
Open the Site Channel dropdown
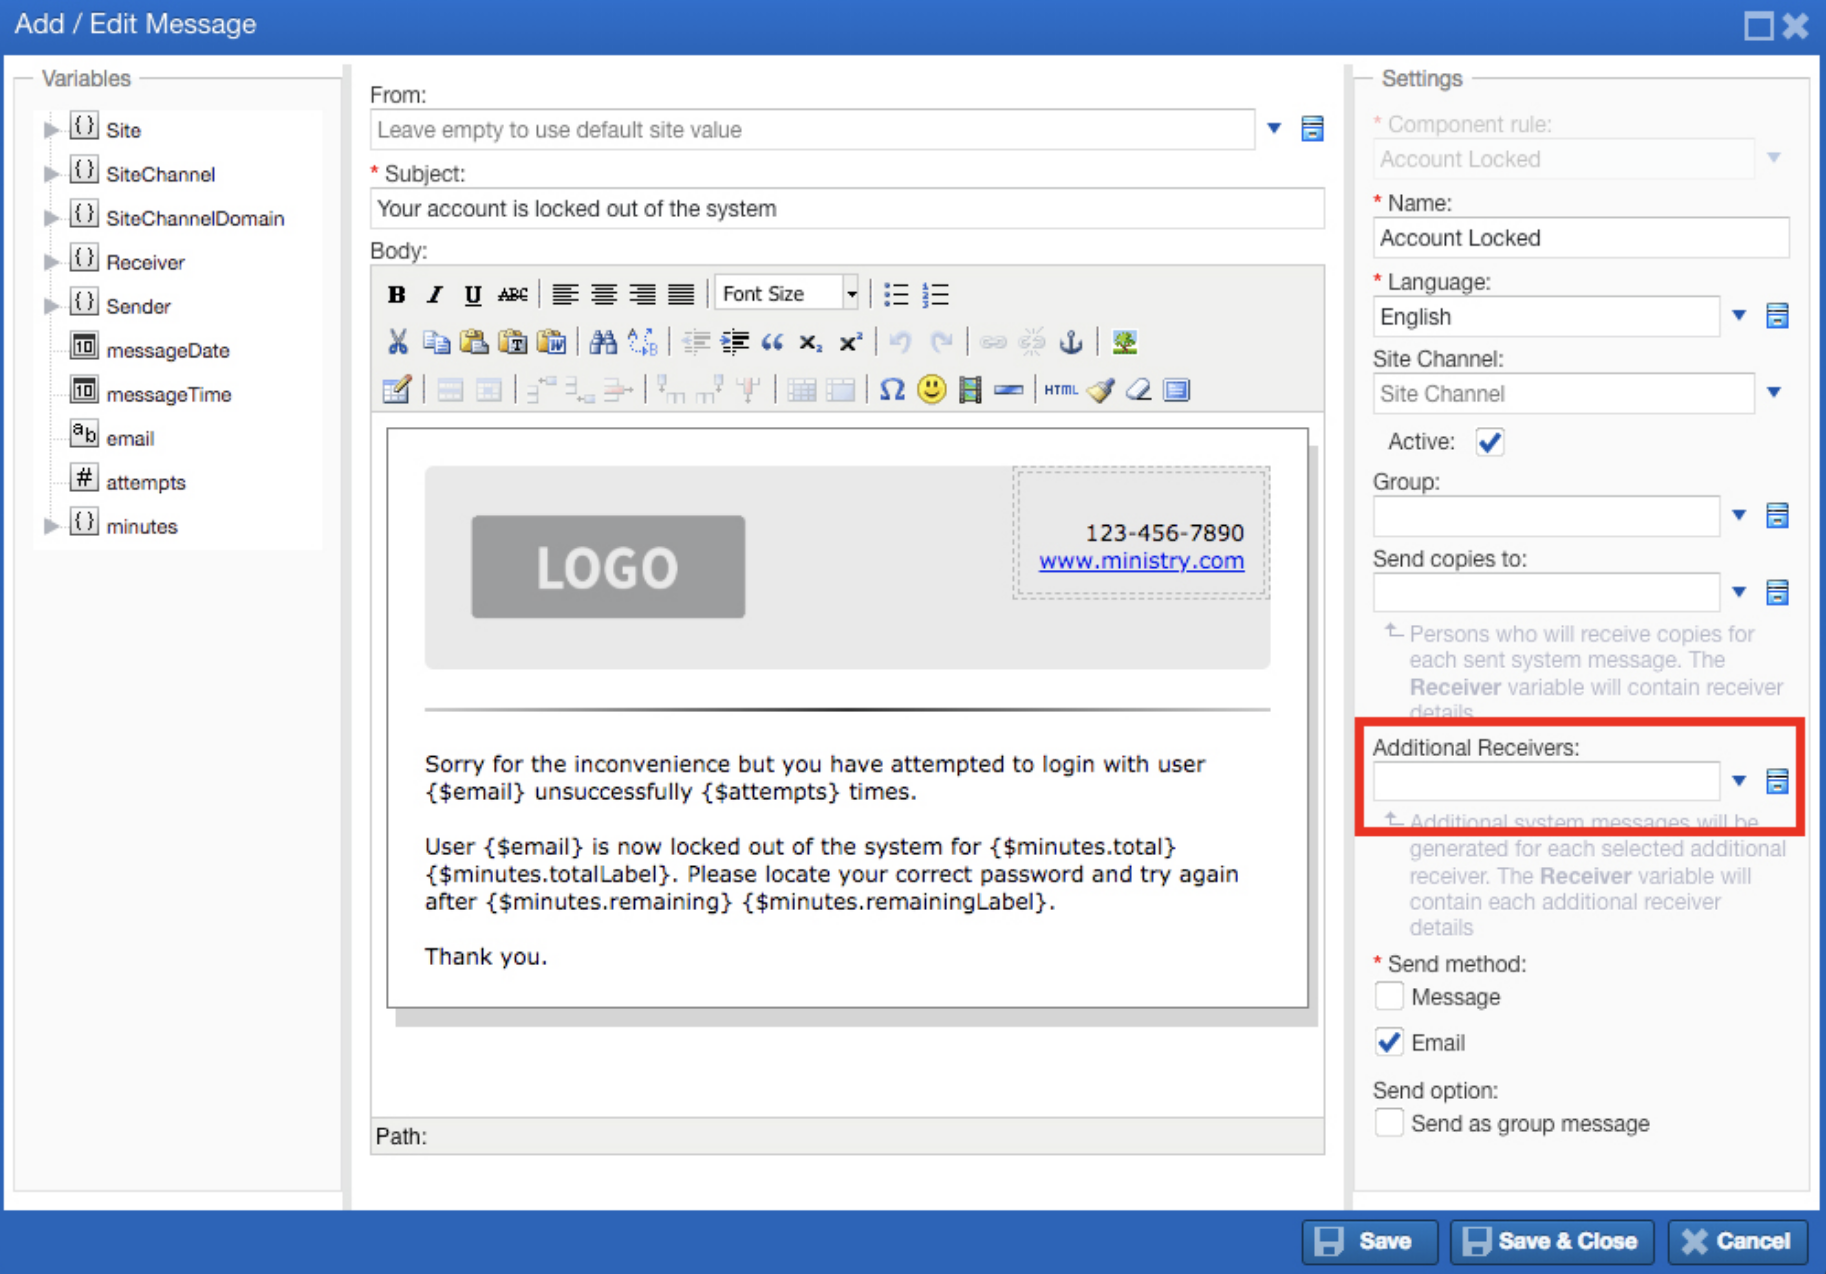tap(1774, 393)
